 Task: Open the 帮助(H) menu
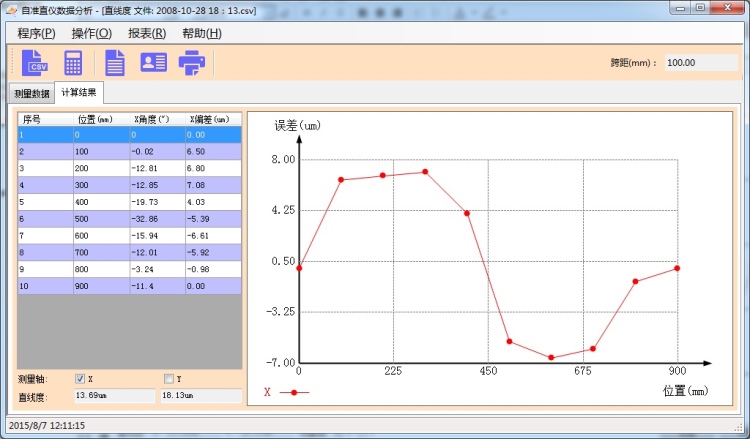pyautogui.click(x=201, y=33)
